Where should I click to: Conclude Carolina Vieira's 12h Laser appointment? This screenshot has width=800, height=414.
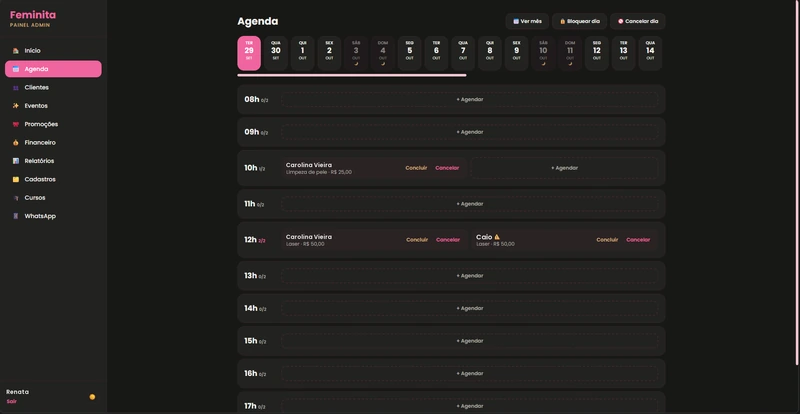click(417, 240)
